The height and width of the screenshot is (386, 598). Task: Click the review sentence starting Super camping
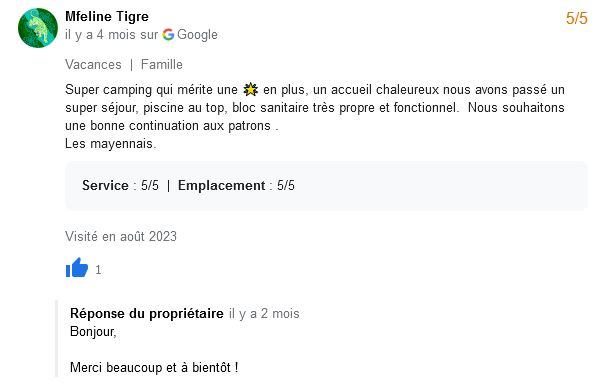(315, 108)
